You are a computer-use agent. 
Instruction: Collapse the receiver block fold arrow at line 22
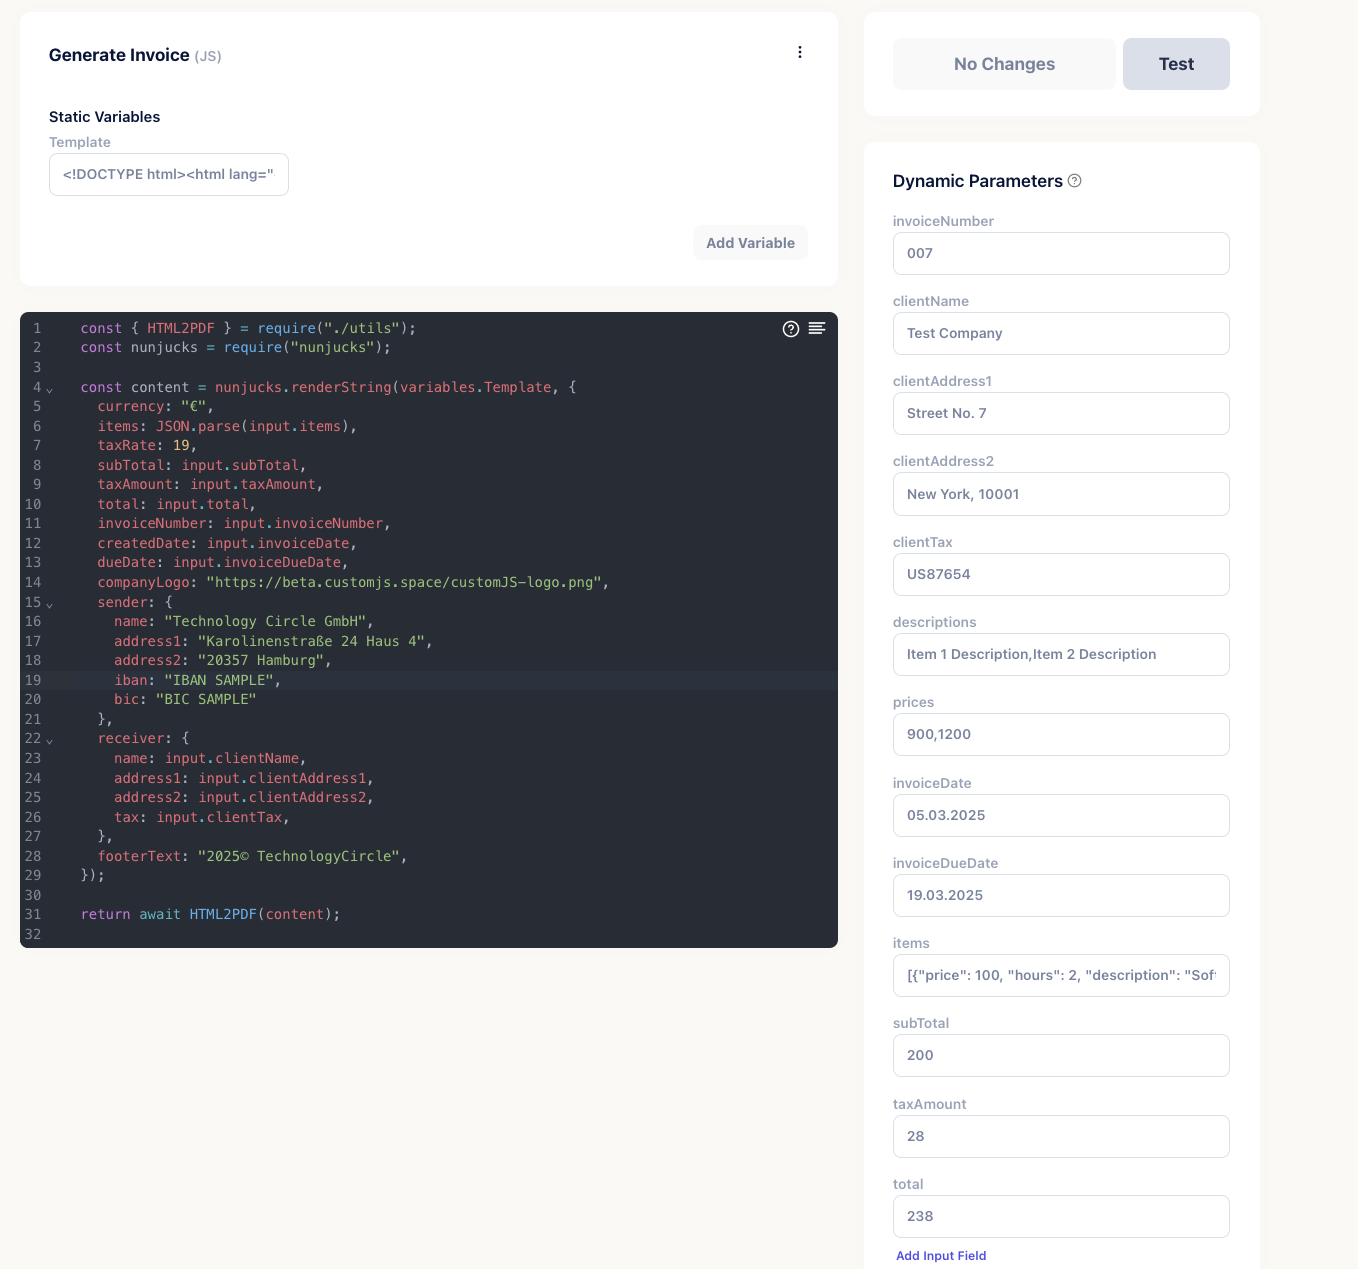click(x=50, y=740)
